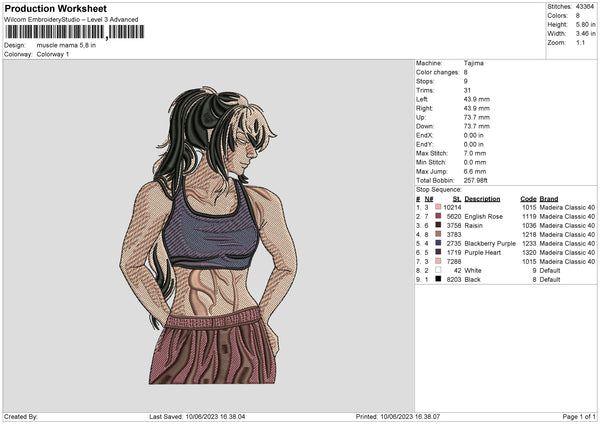The width and height of the screenshot is (600, 424).
Task: Click the Max Jump value '6.6 mm'
Action: (475, 171)
